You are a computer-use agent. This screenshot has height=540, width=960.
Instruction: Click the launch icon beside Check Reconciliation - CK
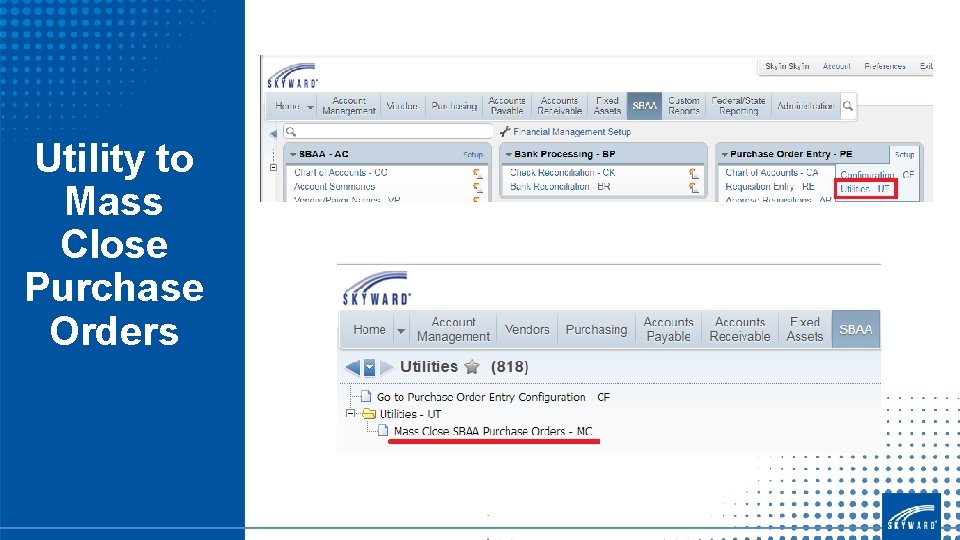pyautogui.click(x=694, y=174)
